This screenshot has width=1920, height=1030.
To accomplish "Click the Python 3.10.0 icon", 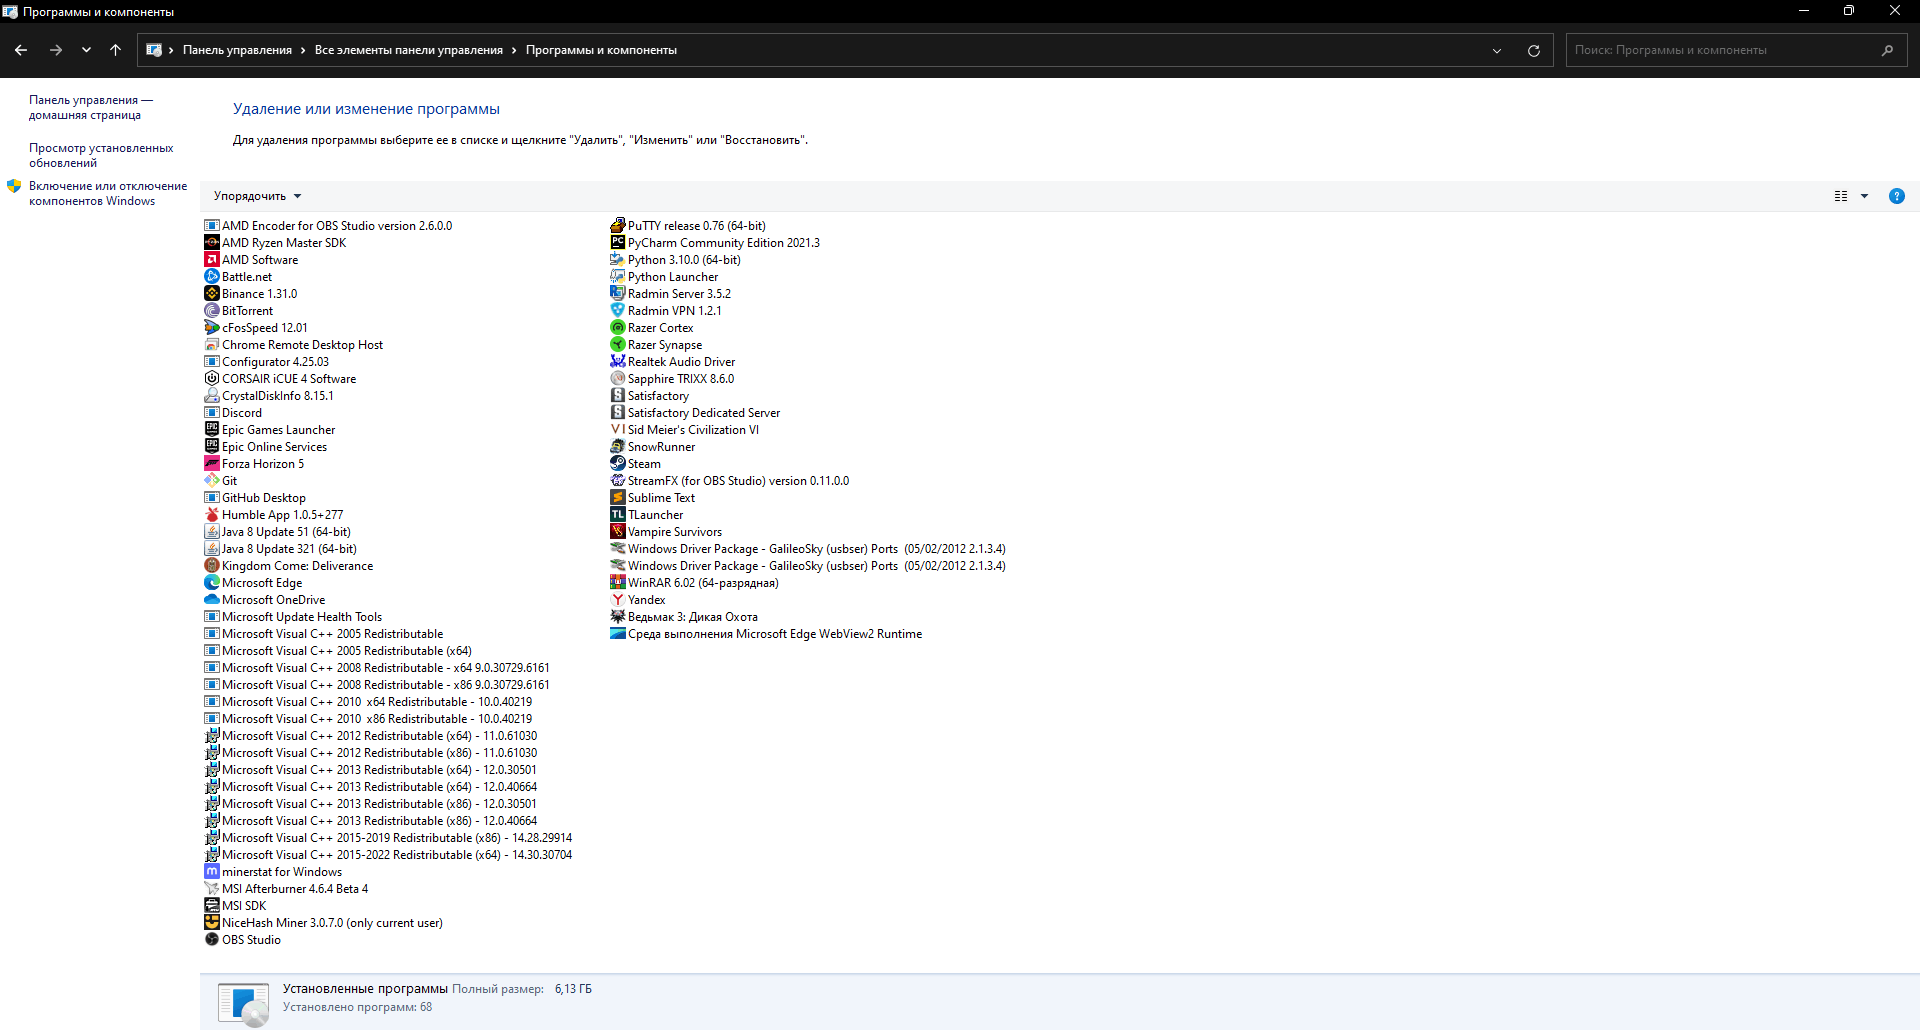I will point(617,260).
